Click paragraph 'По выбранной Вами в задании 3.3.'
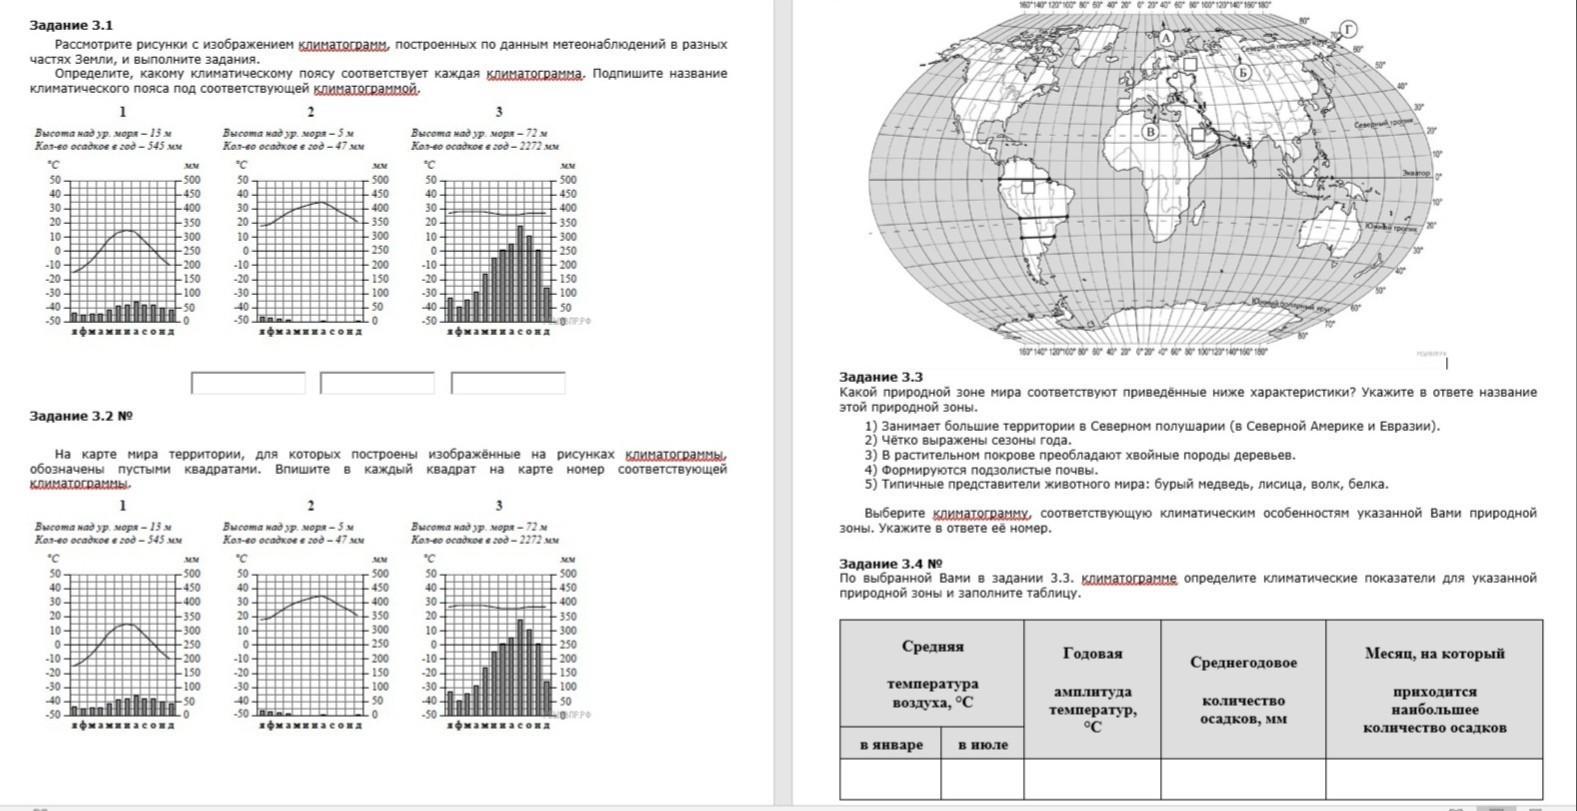 (x=1188, y=585)
